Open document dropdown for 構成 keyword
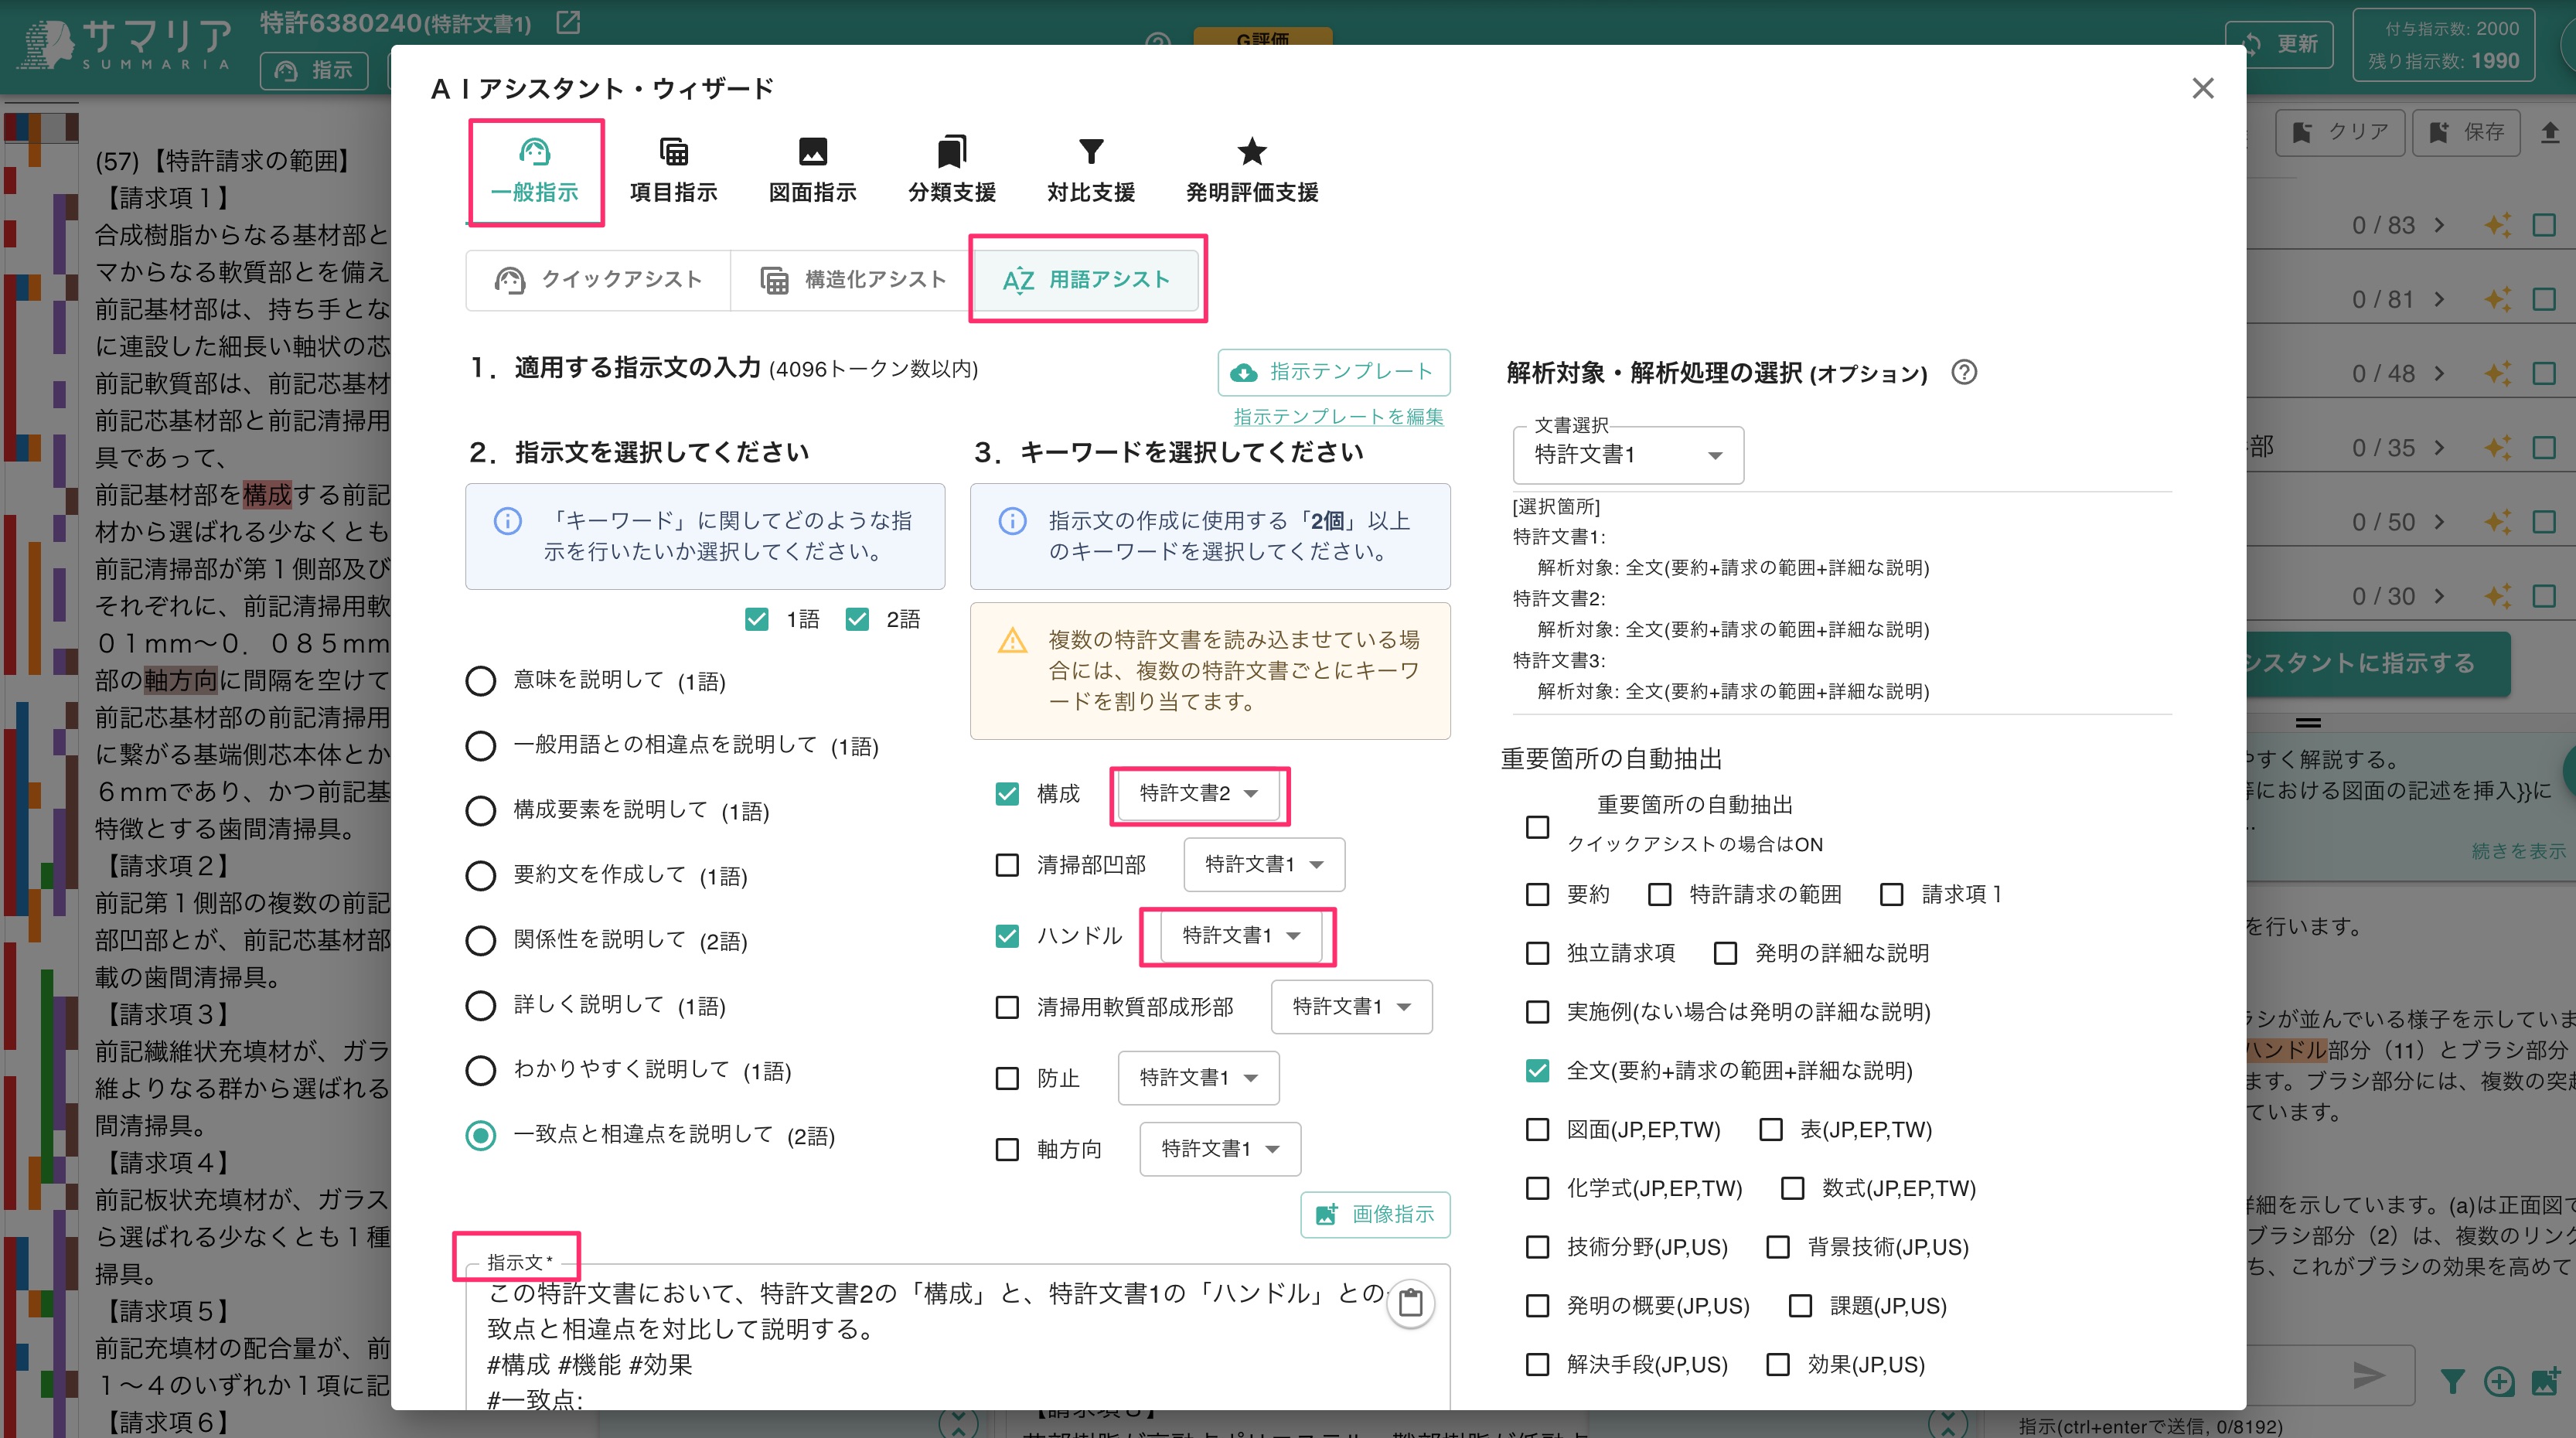This screenshot has height=1438, width=2576. [x=1199, y=794]
